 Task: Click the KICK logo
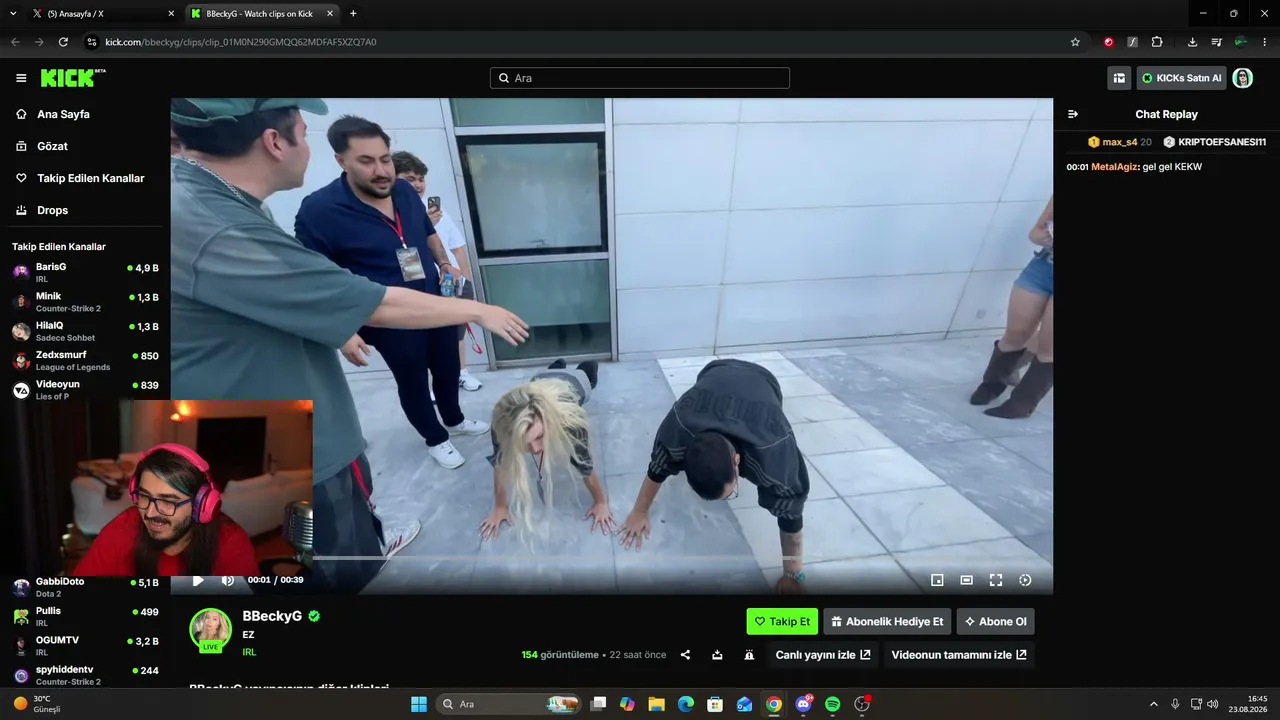tap(72, 78)
